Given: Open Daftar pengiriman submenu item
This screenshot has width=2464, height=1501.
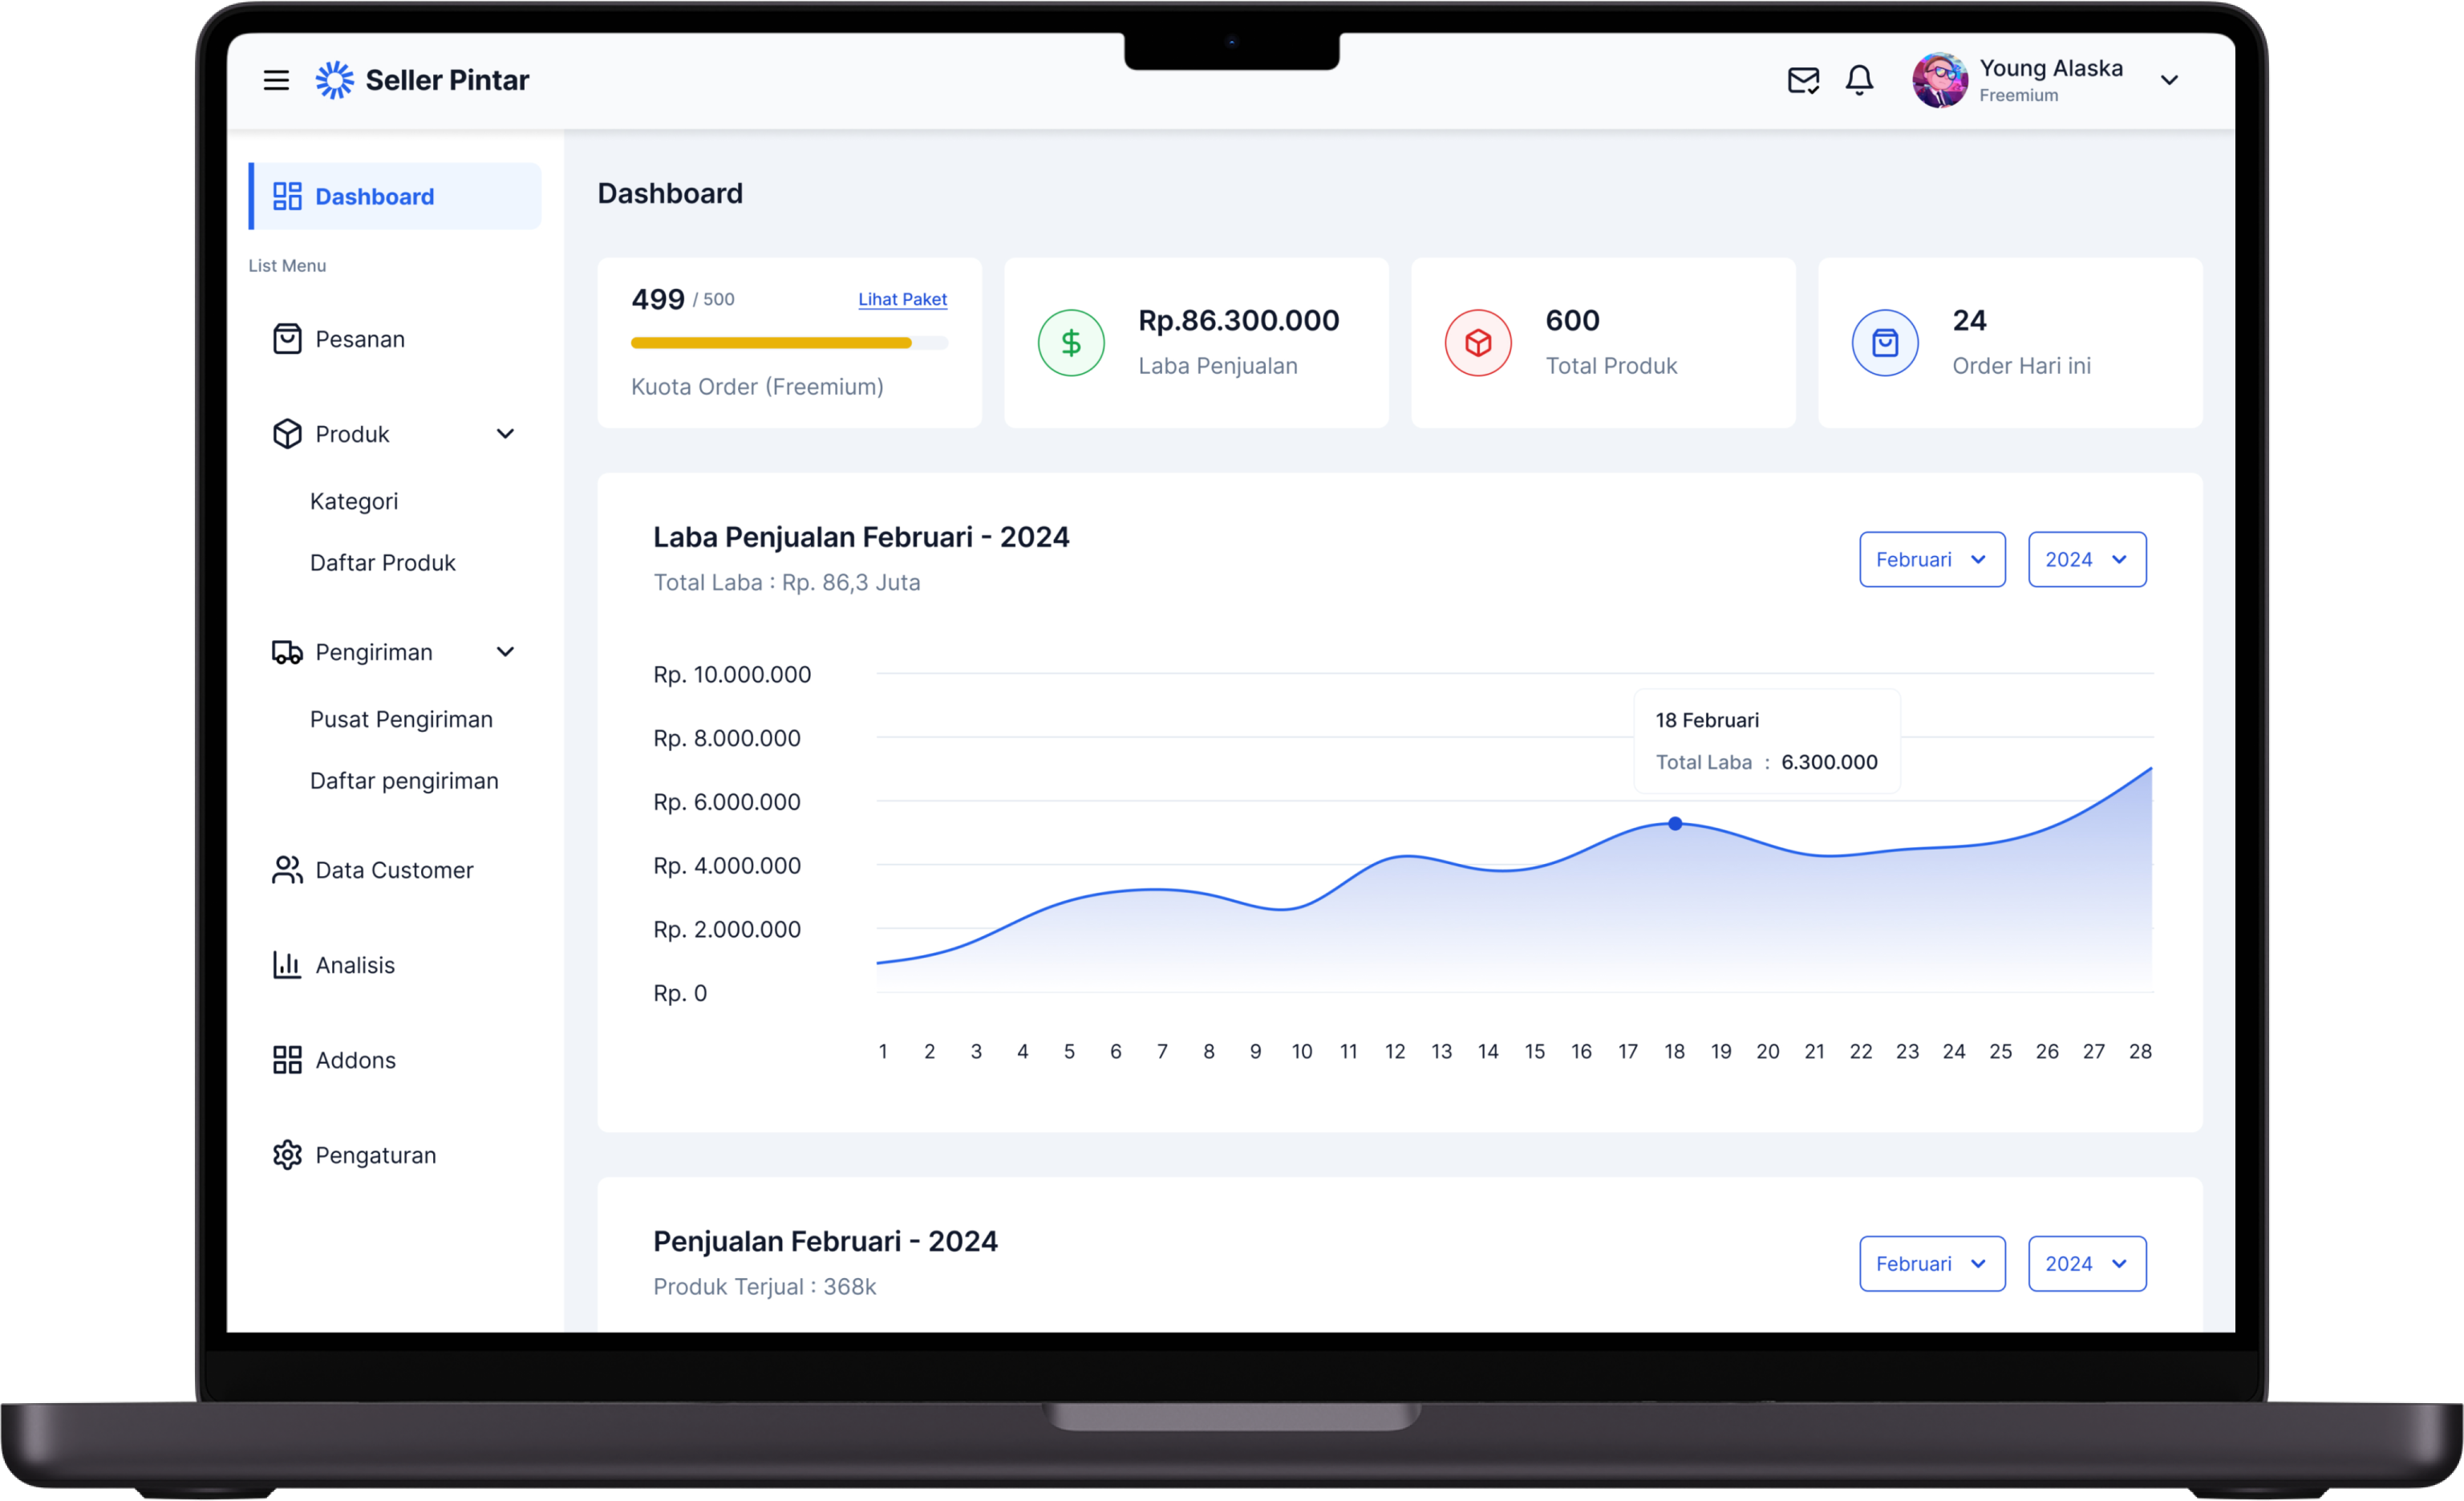Looking at the screenshot, I should tap(404, 781).
